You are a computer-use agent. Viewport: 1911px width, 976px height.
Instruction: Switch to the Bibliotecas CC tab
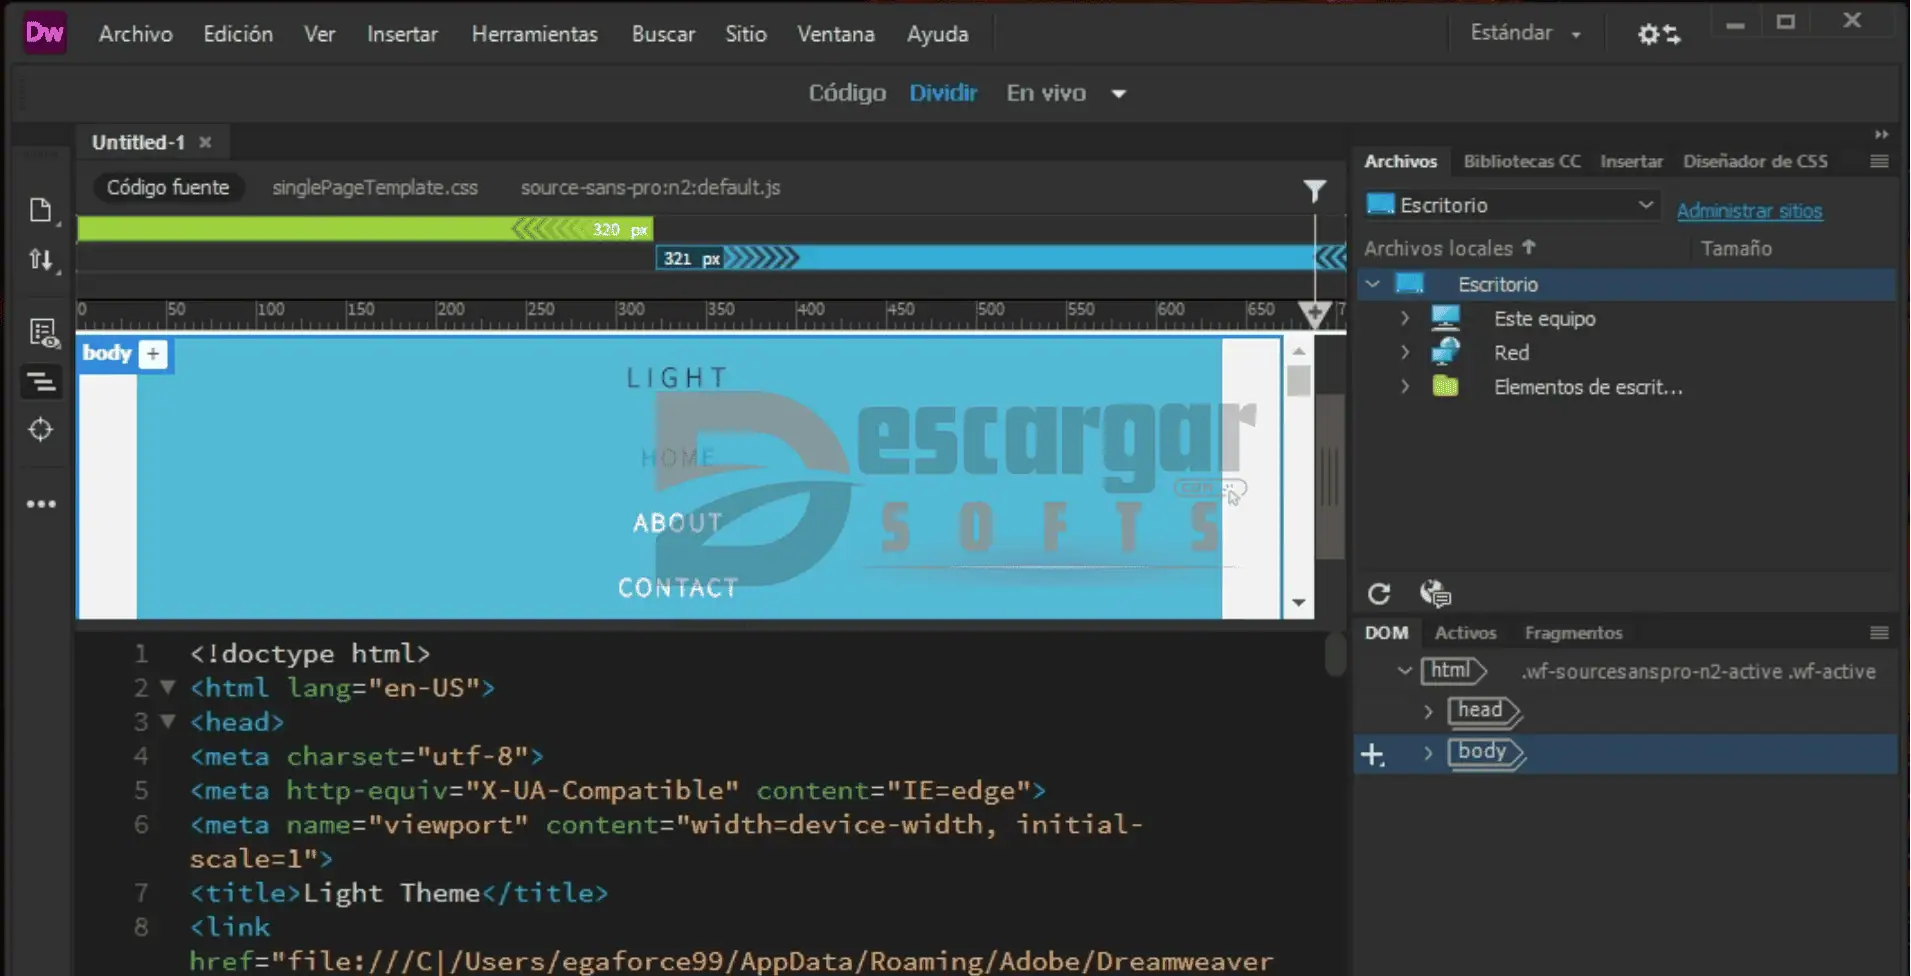click(x=1522, y=161)
